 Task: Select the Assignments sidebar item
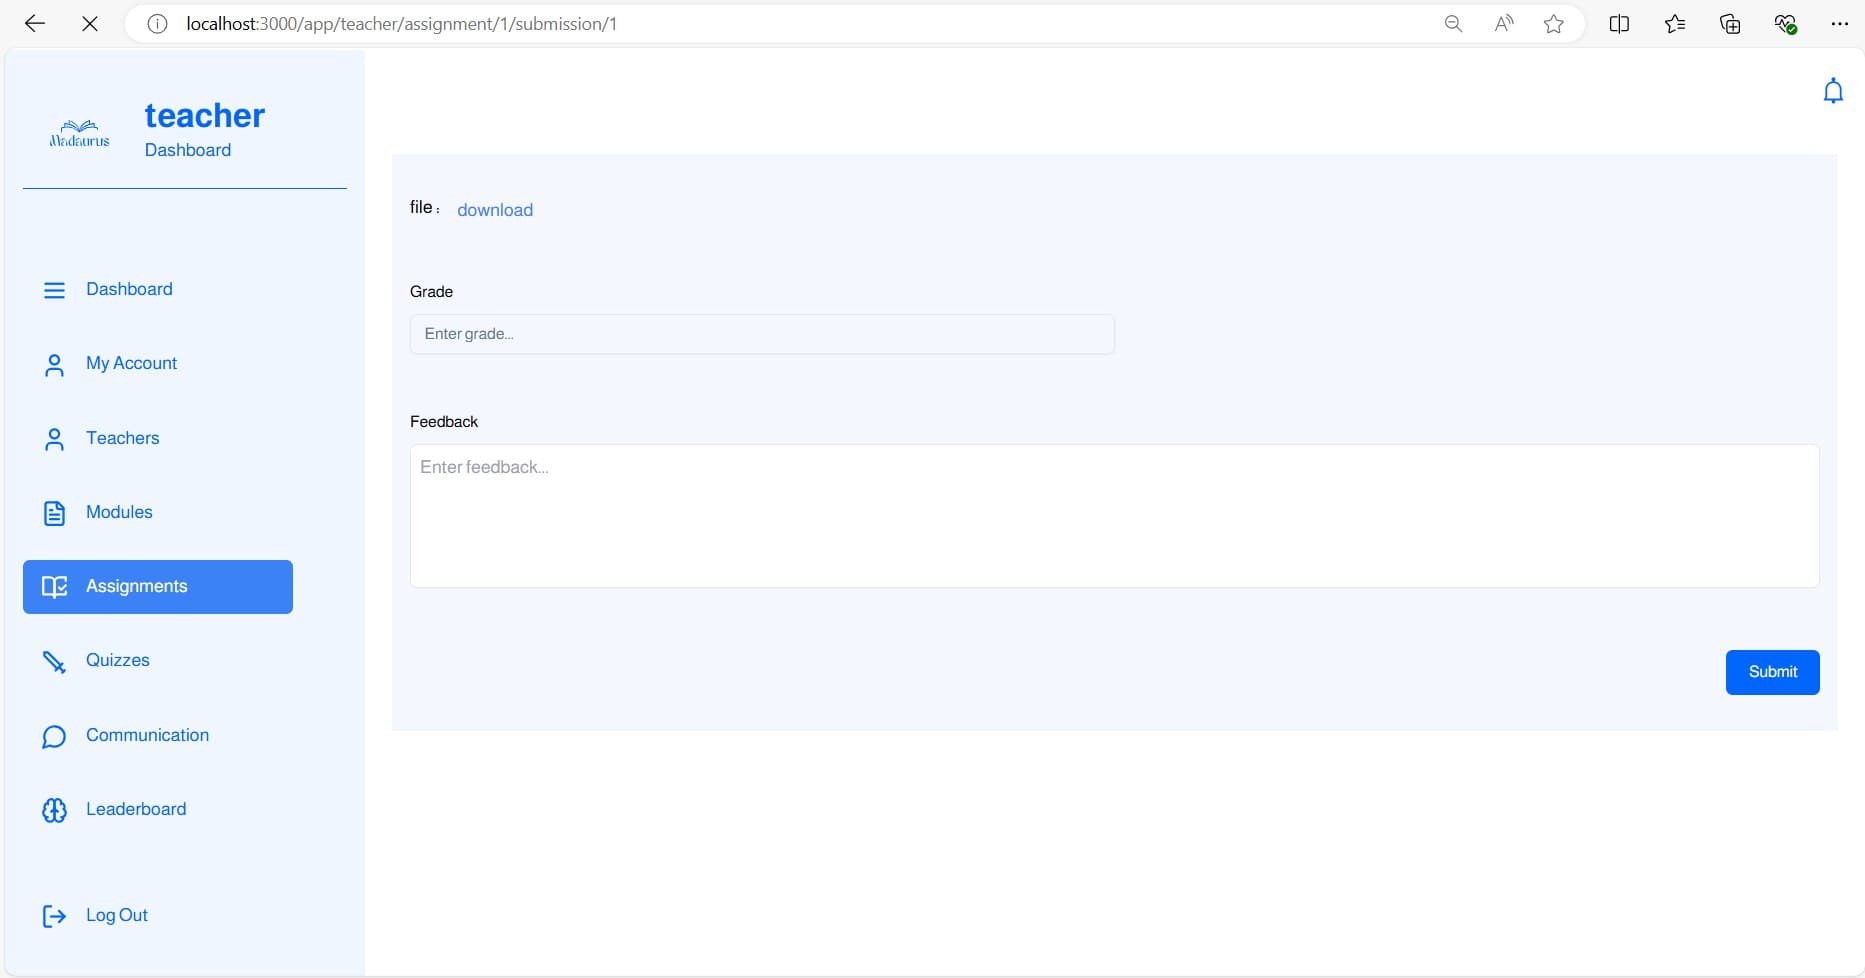click(x=158, y=586)
